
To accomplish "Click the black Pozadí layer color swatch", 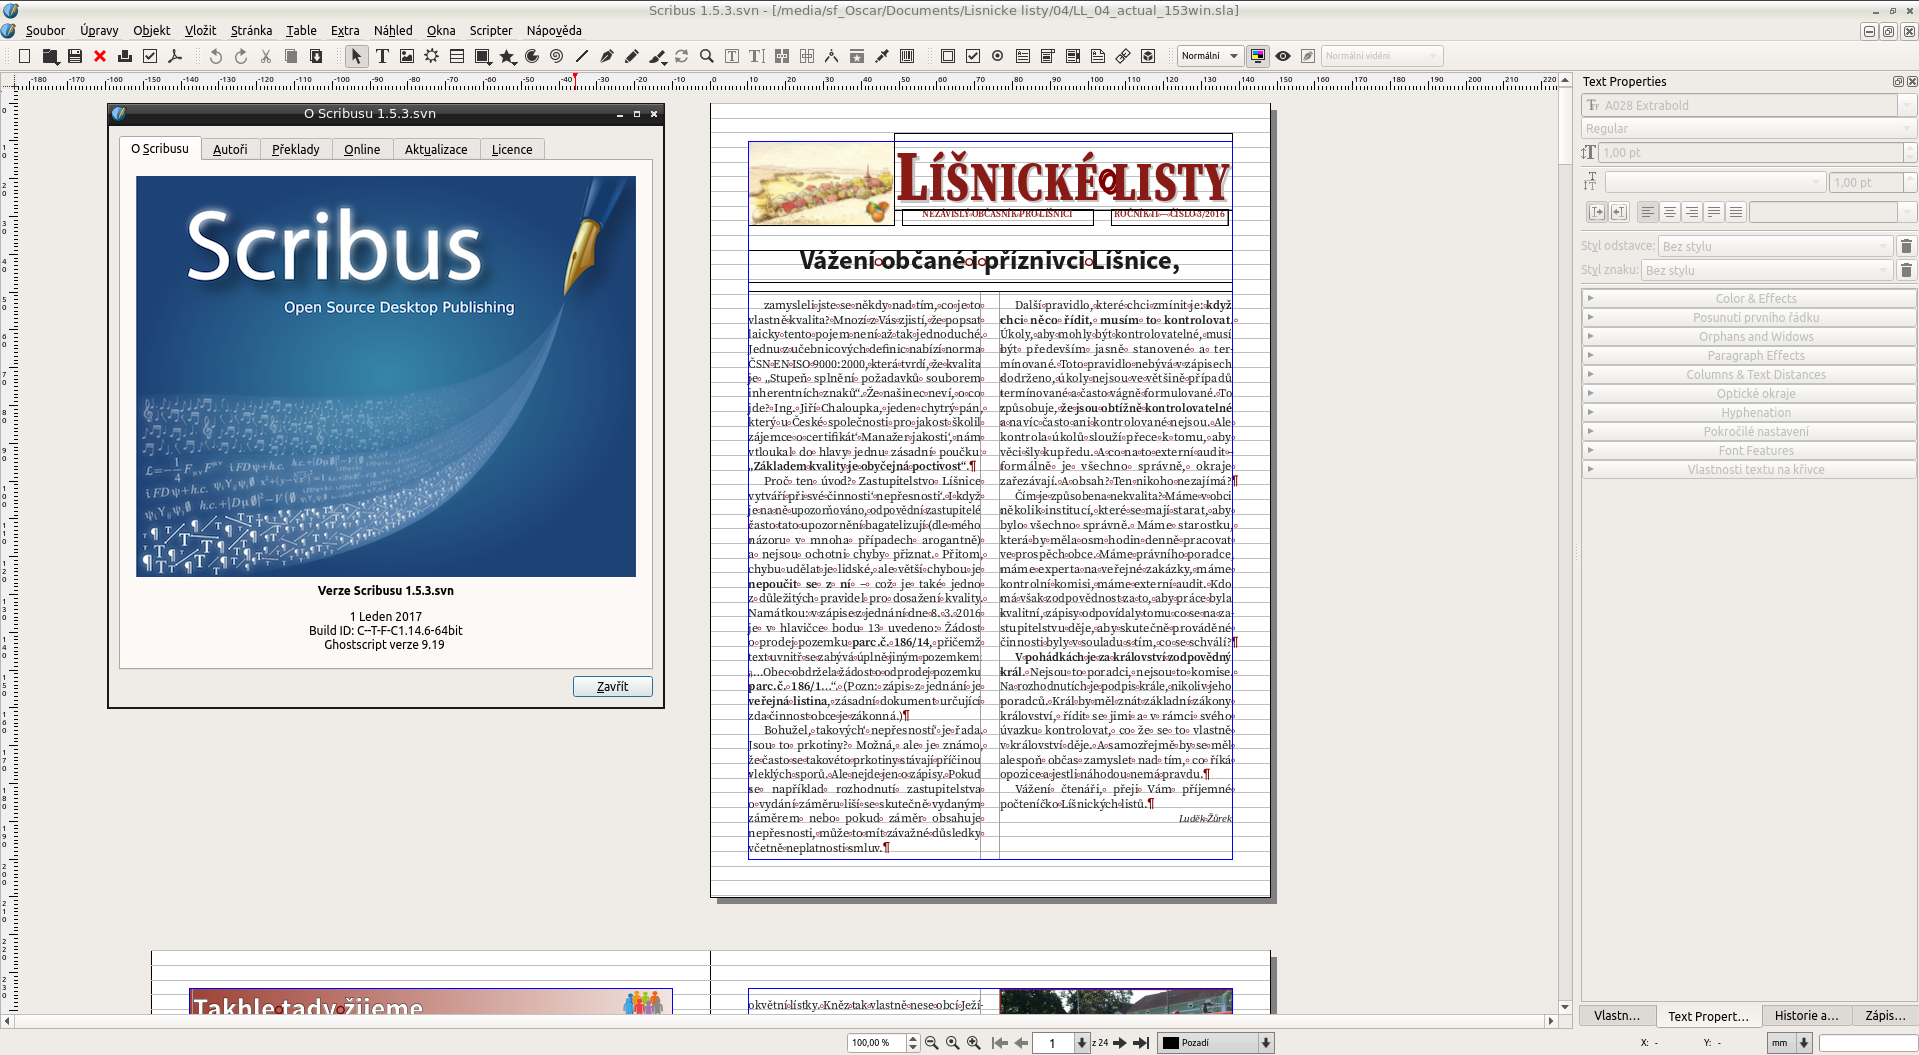I will pyautogui.click(x=1170, y=1043).
